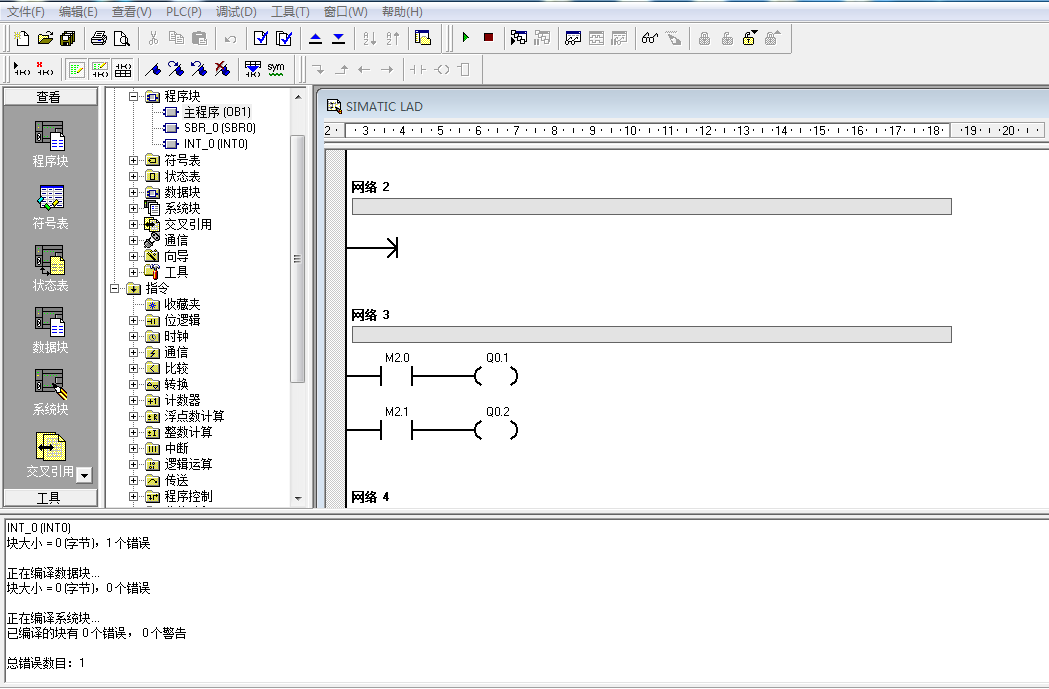Select INT_0 (INT0) in project tree
The width and height of the screenshot is (1049, 689).
pyautogui.click(x=215, y=144)
